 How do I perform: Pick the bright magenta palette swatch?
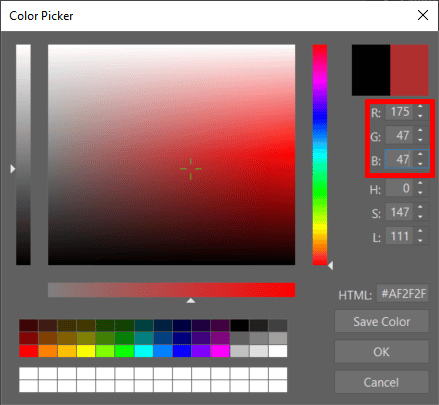pyautogui.click(x=220, y=351)
